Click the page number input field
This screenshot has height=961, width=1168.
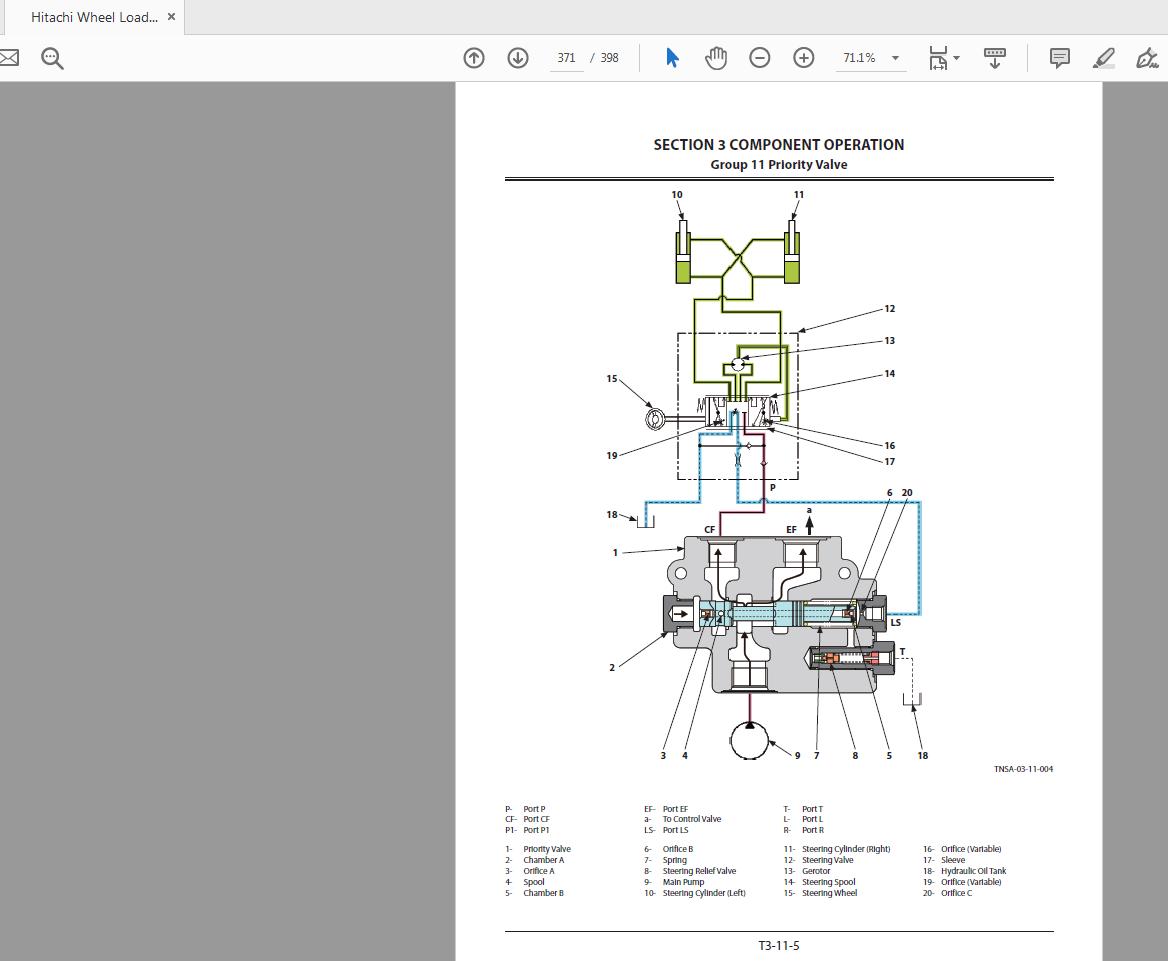coord(566,57)
